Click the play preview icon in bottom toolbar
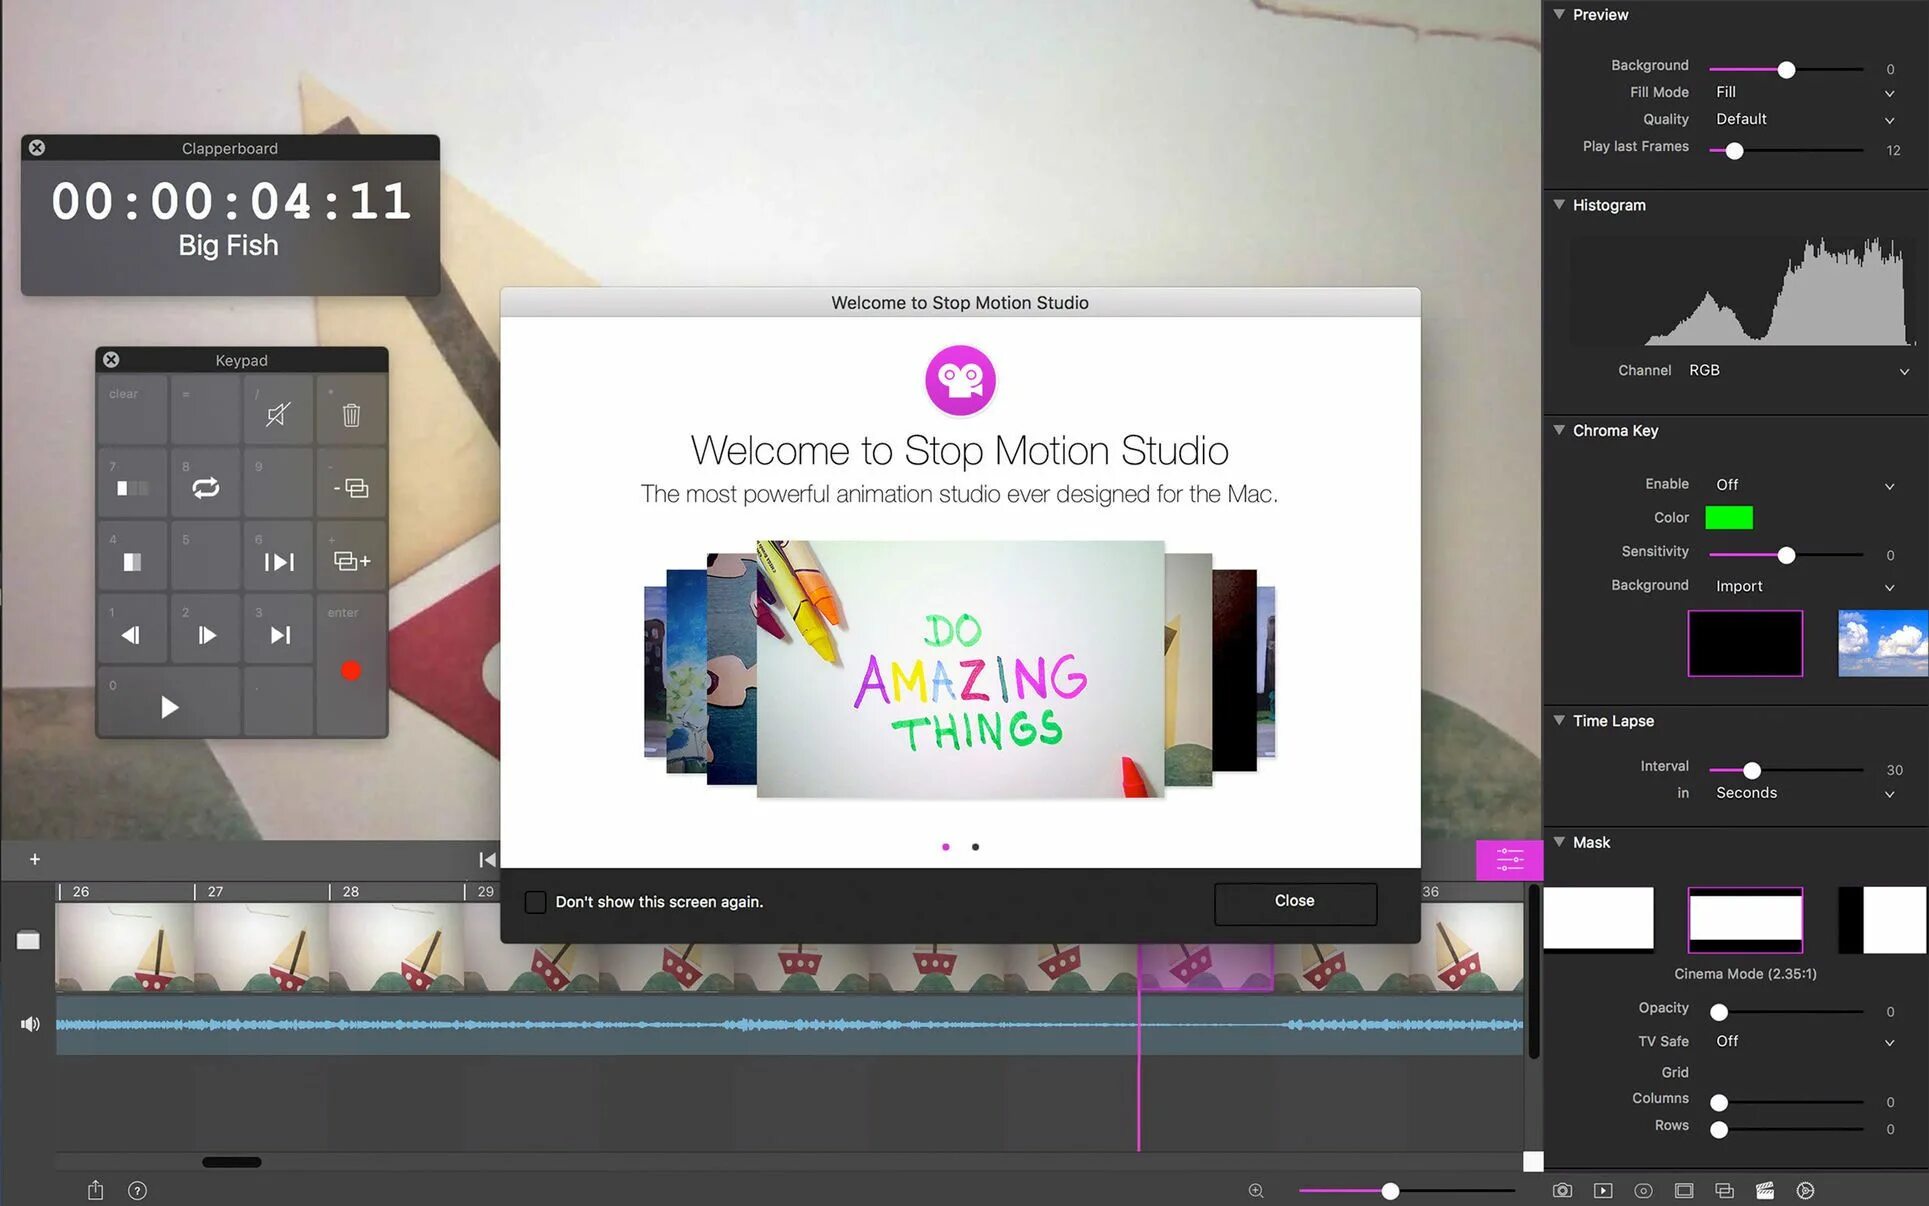 point(1603,1190)
